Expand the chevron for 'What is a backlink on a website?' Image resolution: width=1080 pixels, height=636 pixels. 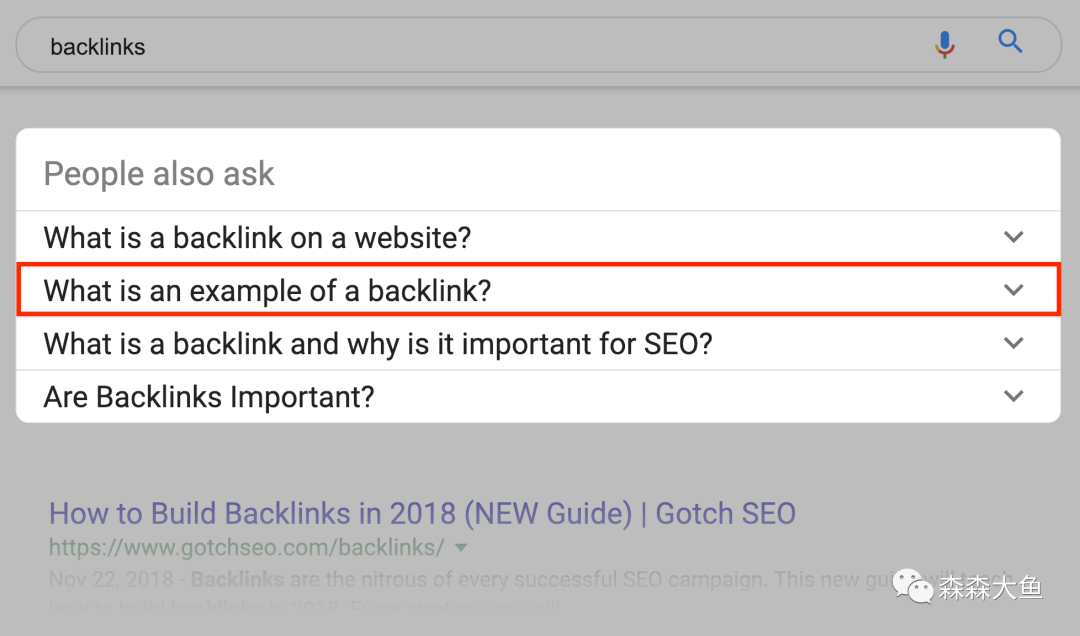point(1014,237)
